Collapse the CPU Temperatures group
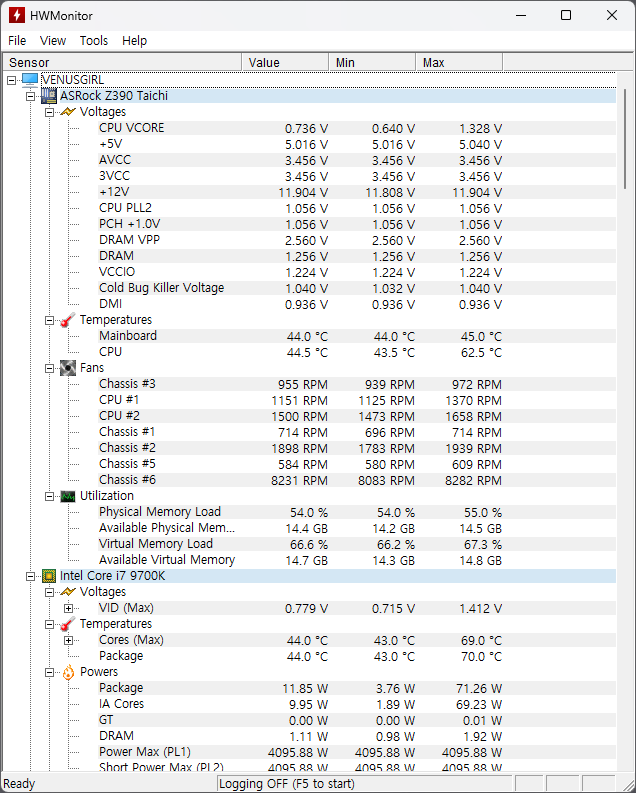 [x=50, y=624]
